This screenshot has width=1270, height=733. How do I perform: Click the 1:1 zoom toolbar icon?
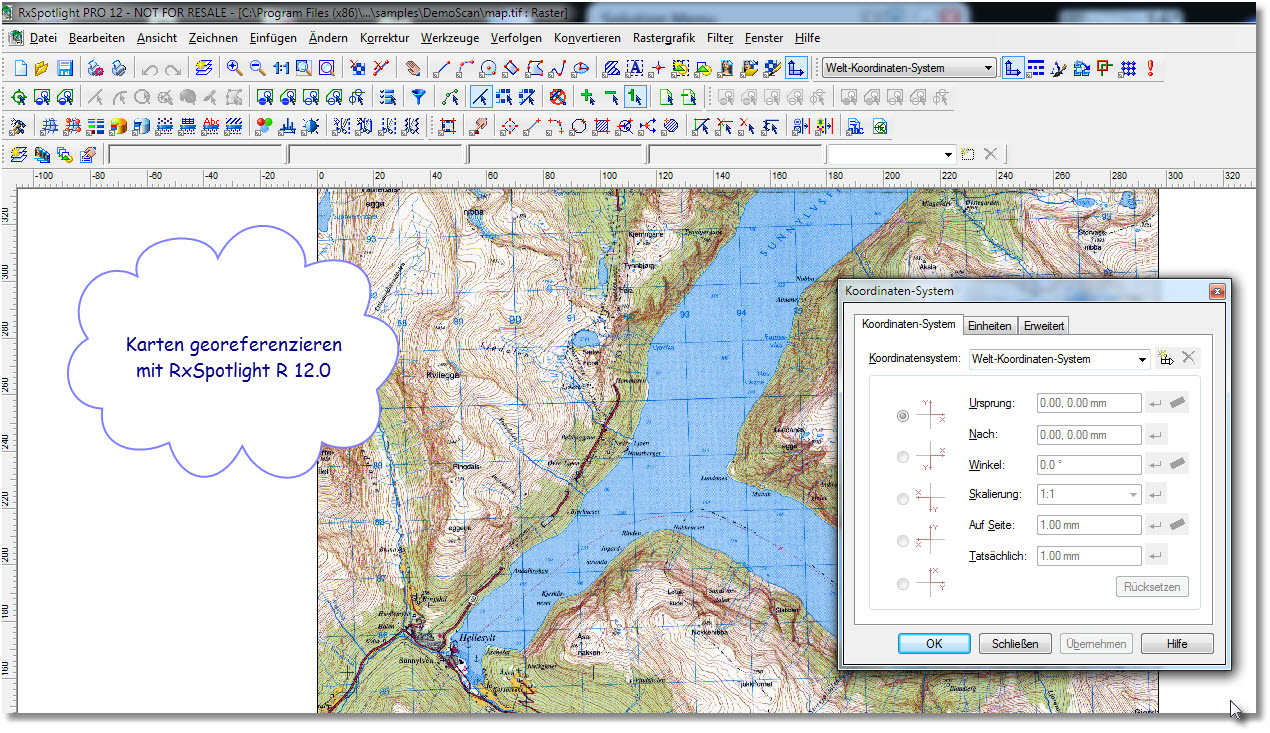(280, 68)
